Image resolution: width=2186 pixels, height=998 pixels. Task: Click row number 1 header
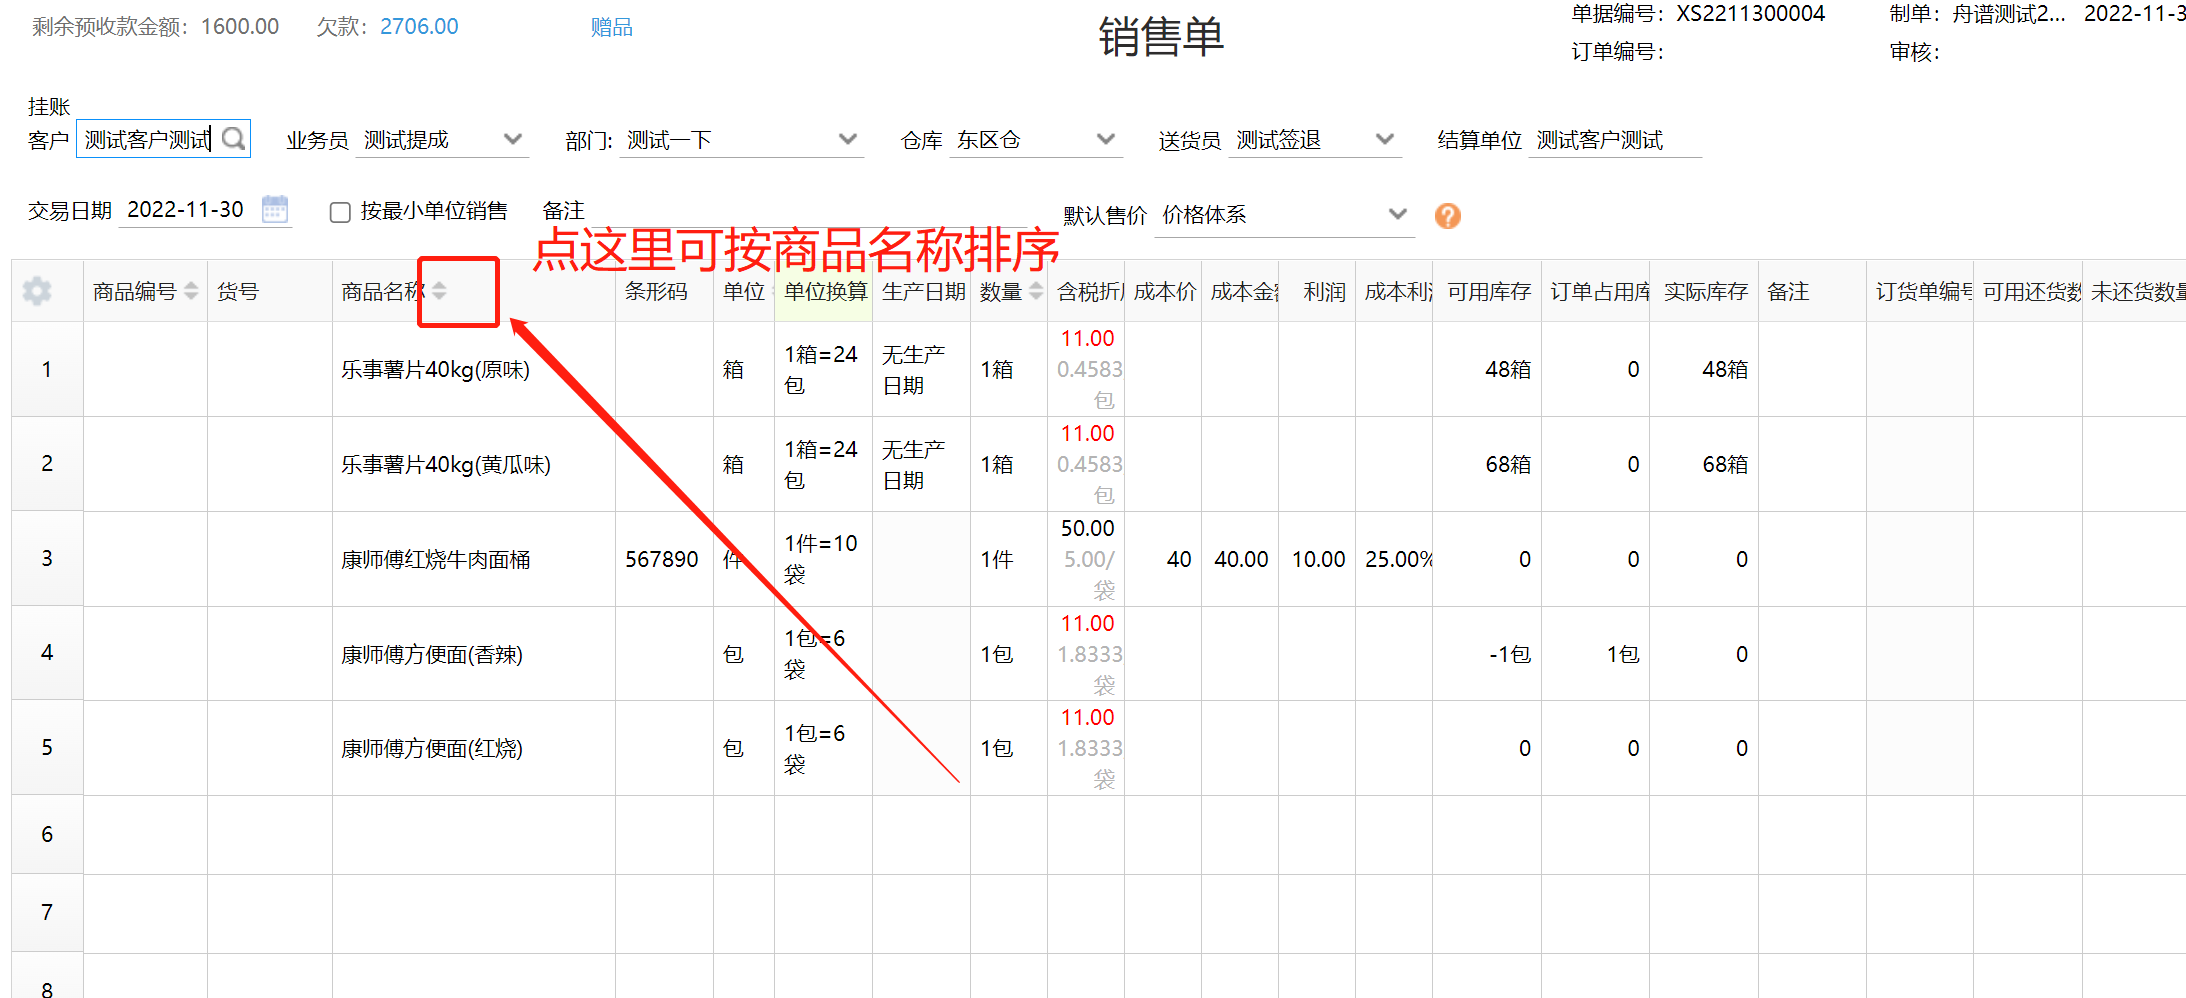[47, 369]
